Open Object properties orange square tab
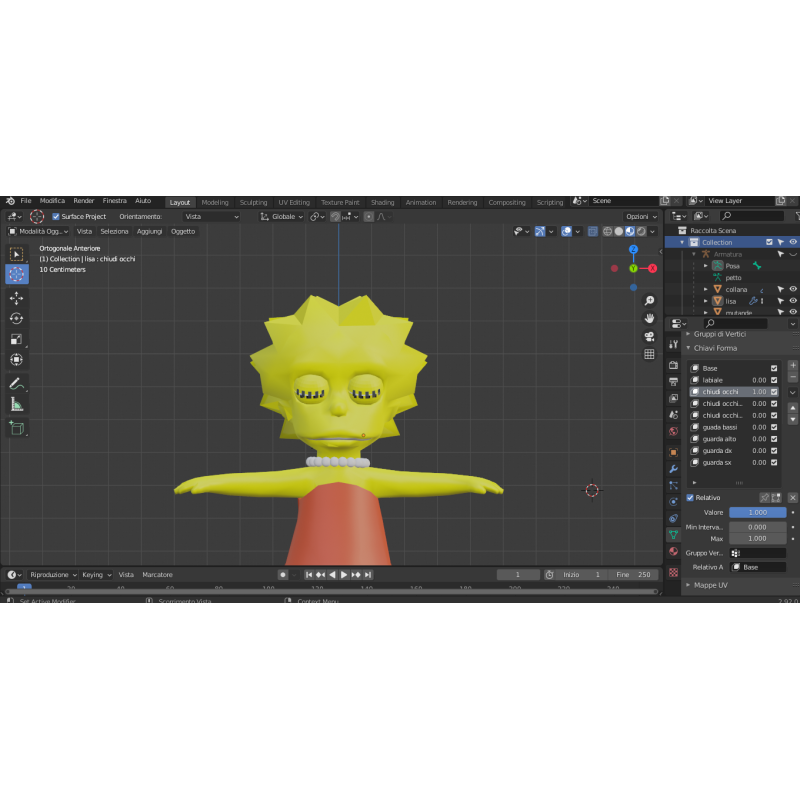The image size is (800, 800). (x=673, y=452)
